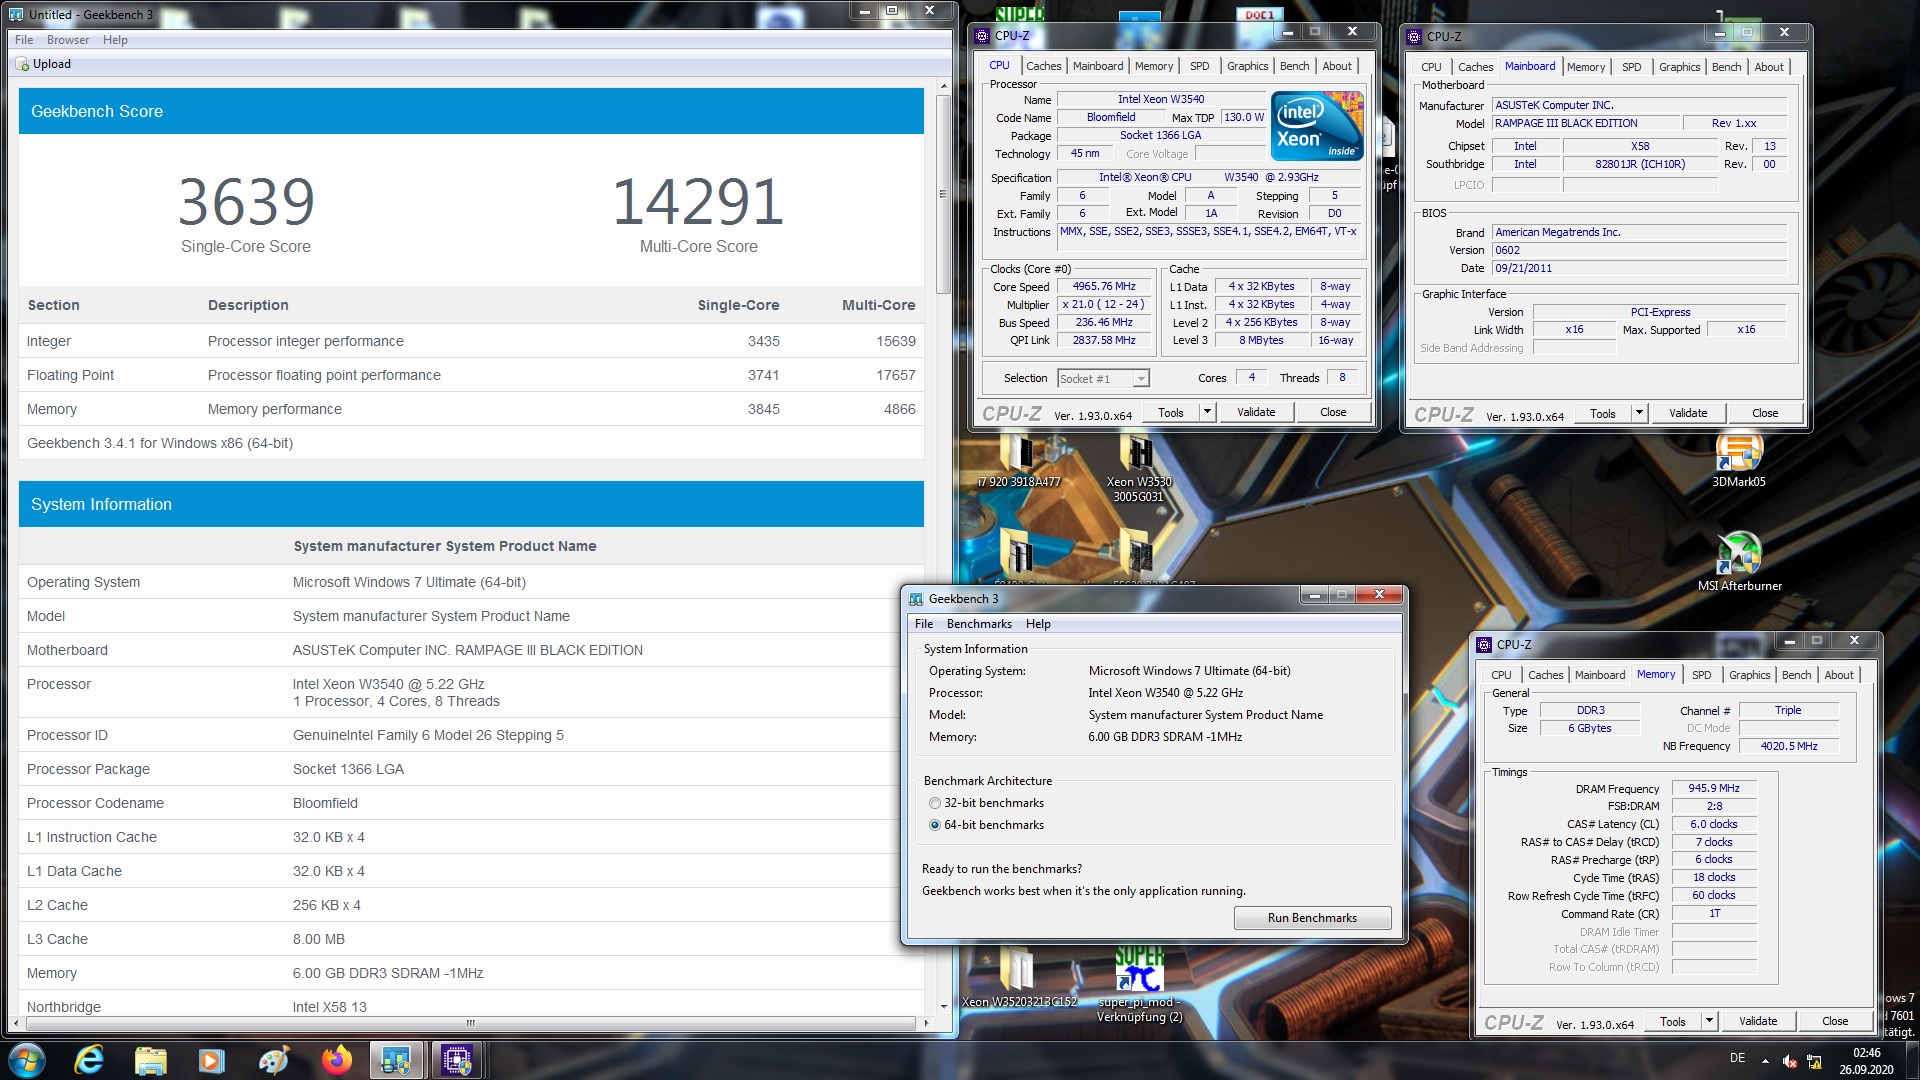Open SPD tab in CPU-Z Mainboard window
This screenshot has height=1080, width=1920.
point(1631,67)
